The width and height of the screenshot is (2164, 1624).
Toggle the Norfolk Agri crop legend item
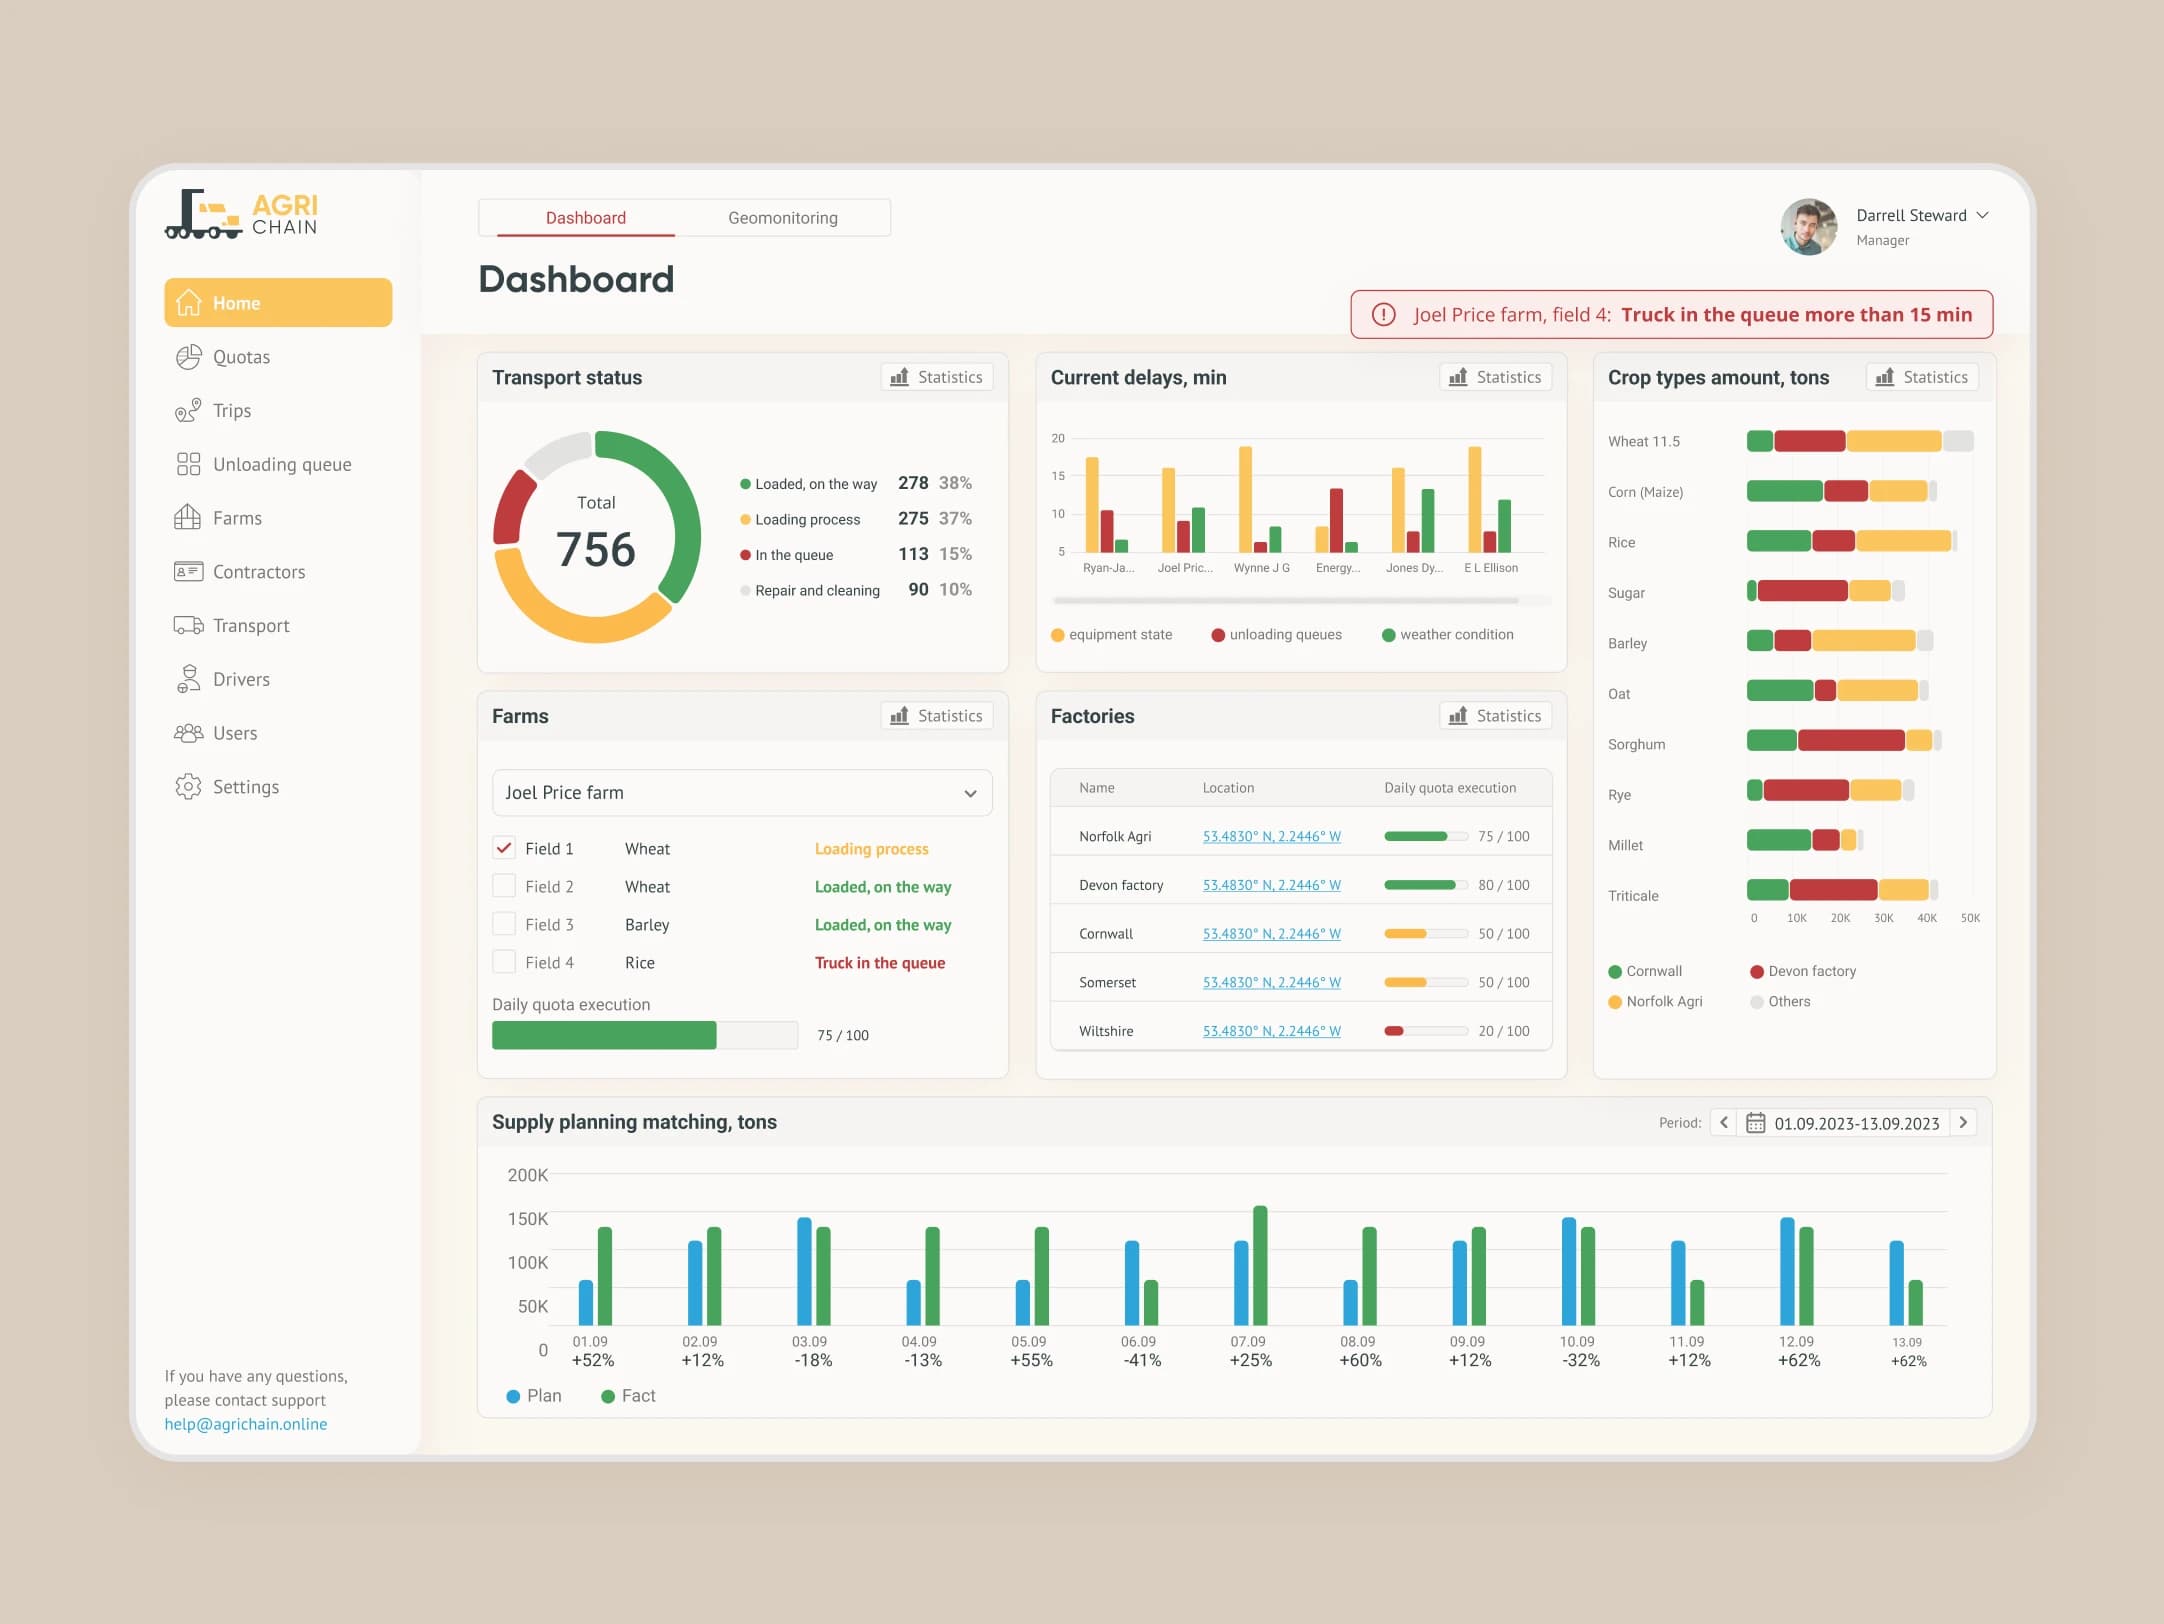[1655, 1001]
